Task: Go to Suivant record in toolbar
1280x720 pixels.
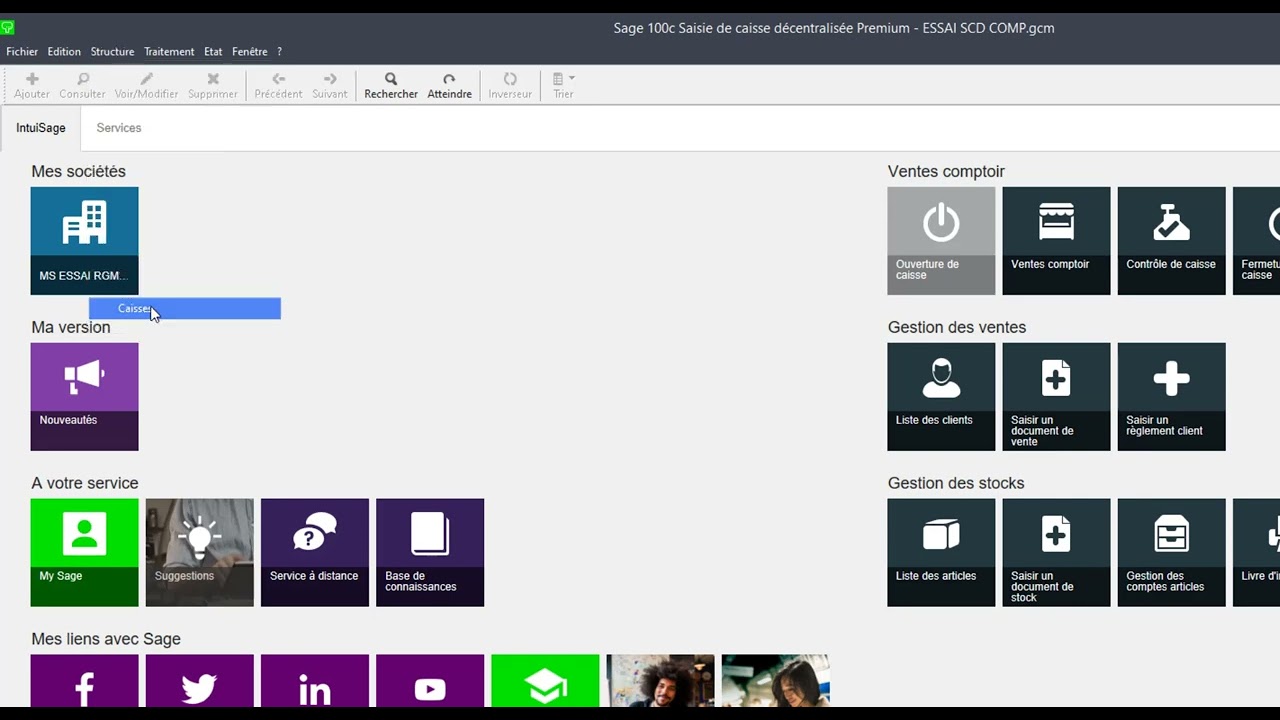Action: (x=329, y=86)
